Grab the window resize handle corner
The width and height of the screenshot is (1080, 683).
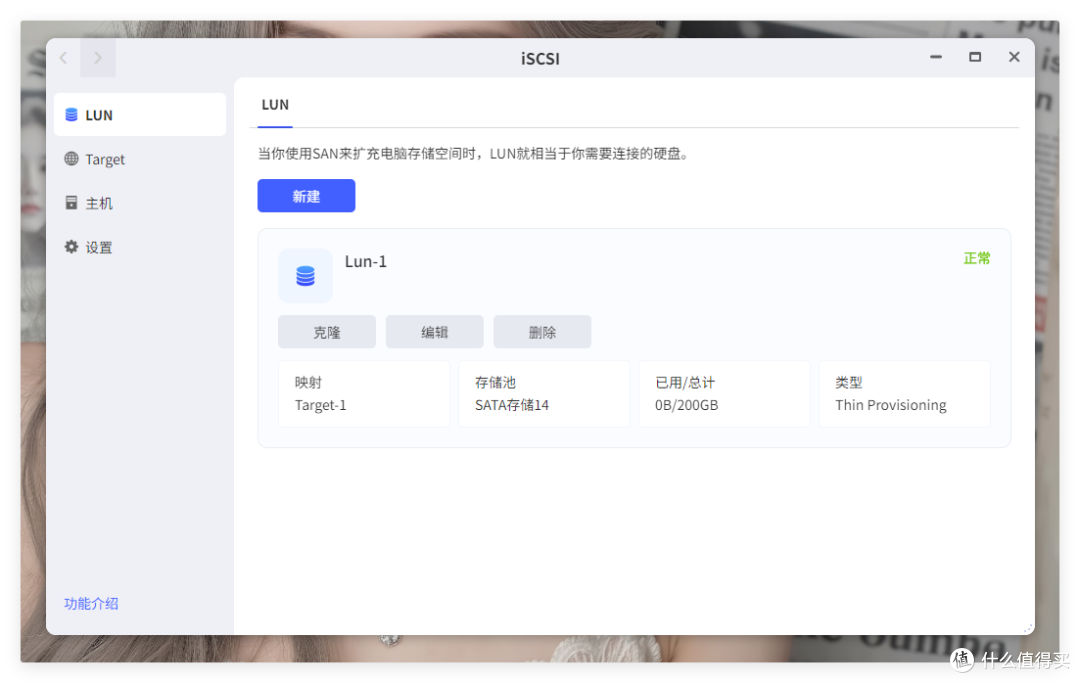[1028, 628]
